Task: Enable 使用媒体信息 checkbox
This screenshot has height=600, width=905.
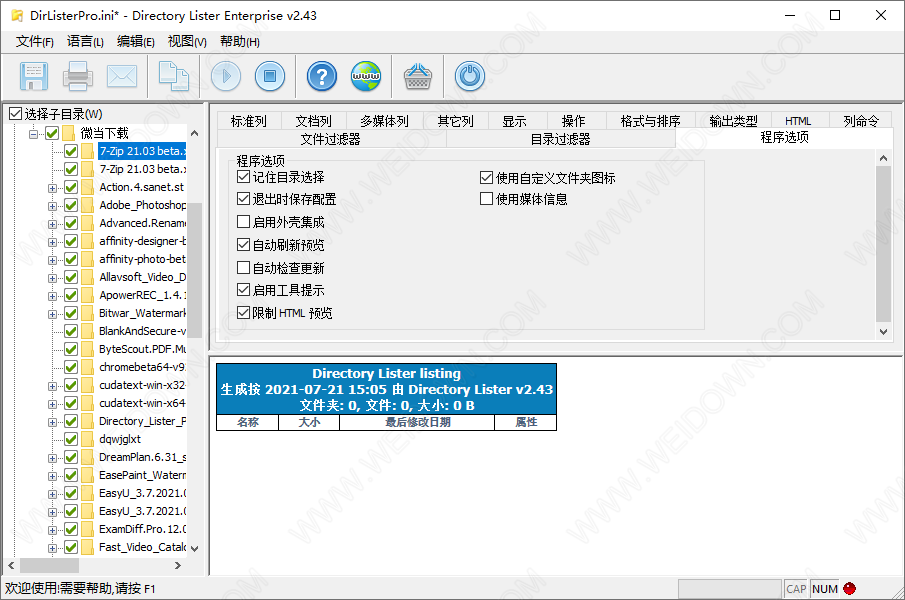Action: point(487,198)
